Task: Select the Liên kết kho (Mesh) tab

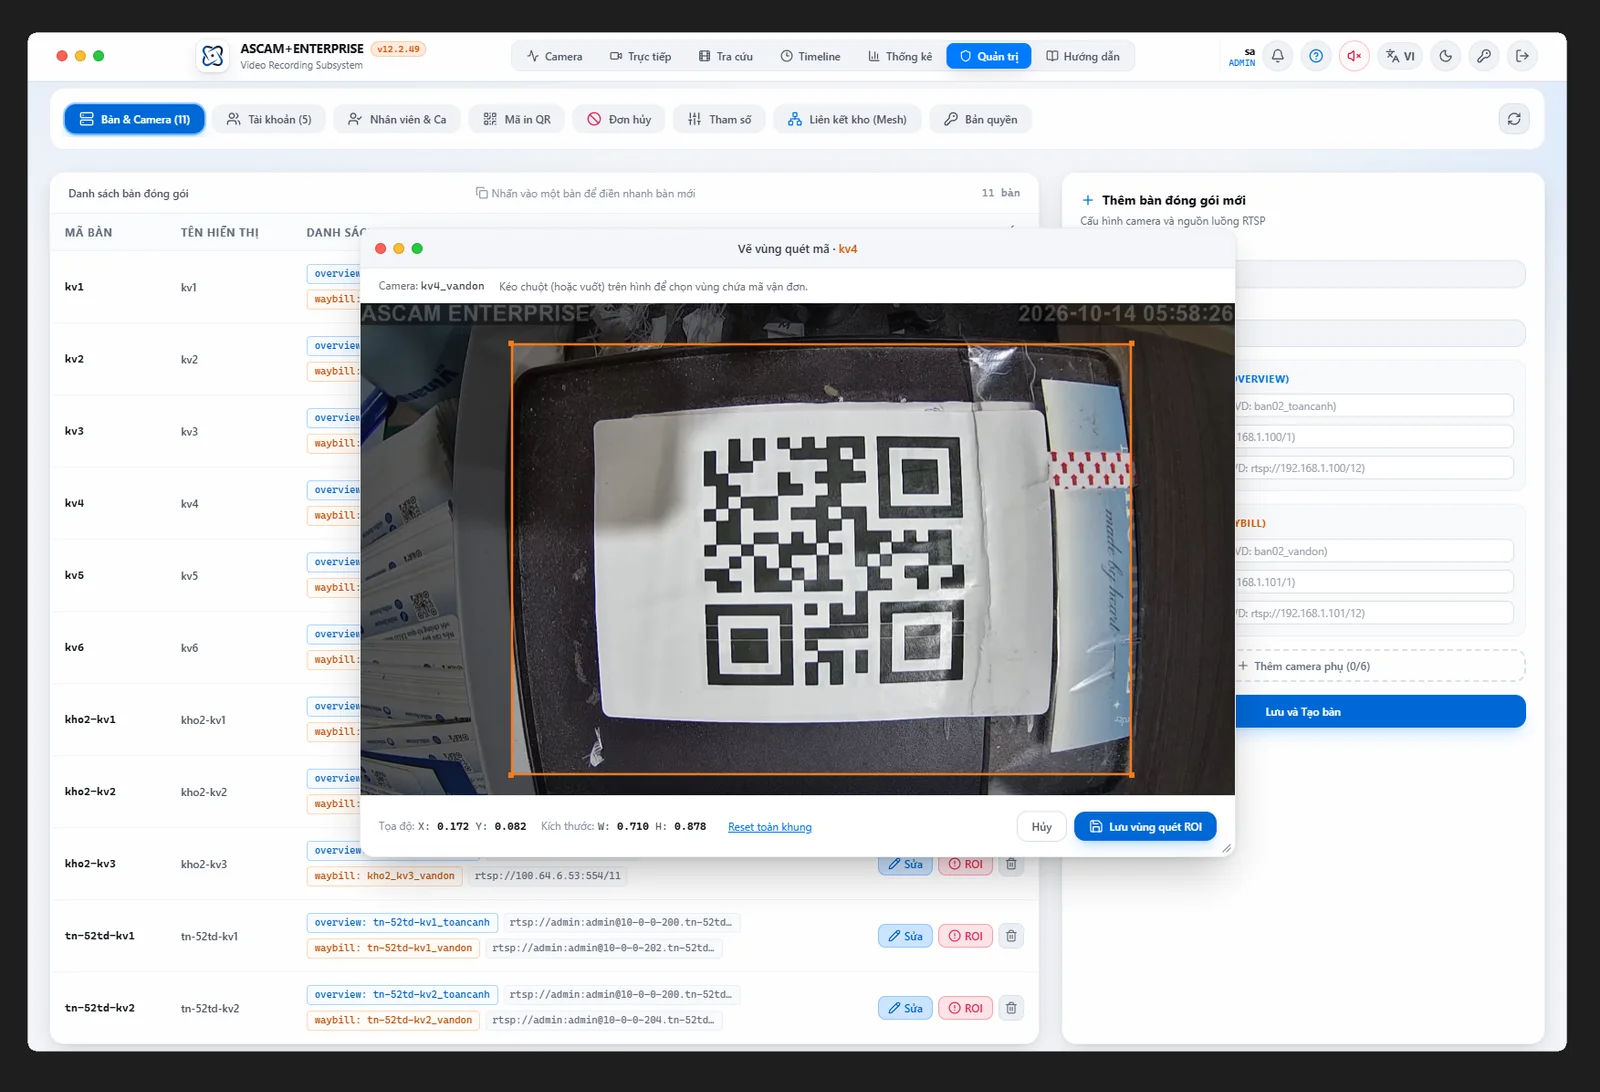Action: coord(847,119)
